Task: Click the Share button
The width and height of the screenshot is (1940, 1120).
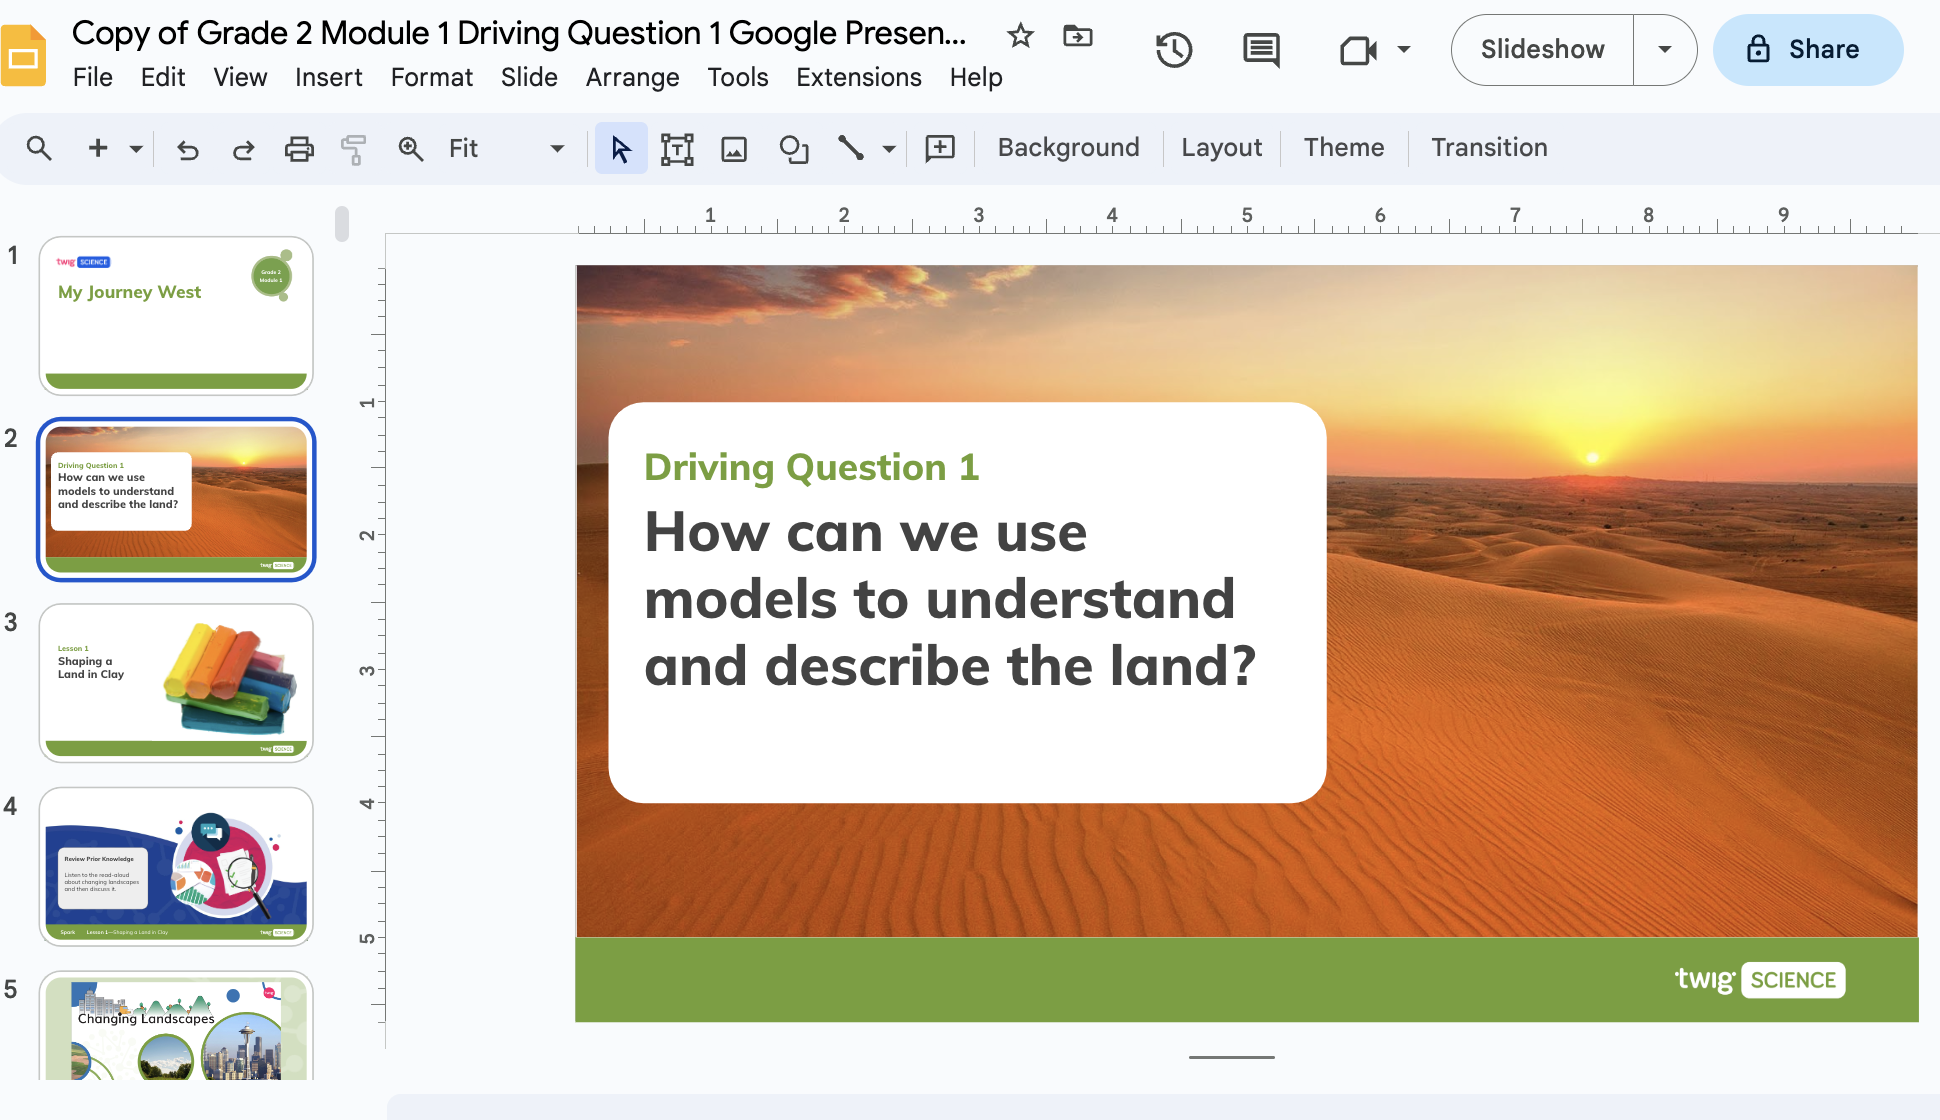Action: (1807, 49)
